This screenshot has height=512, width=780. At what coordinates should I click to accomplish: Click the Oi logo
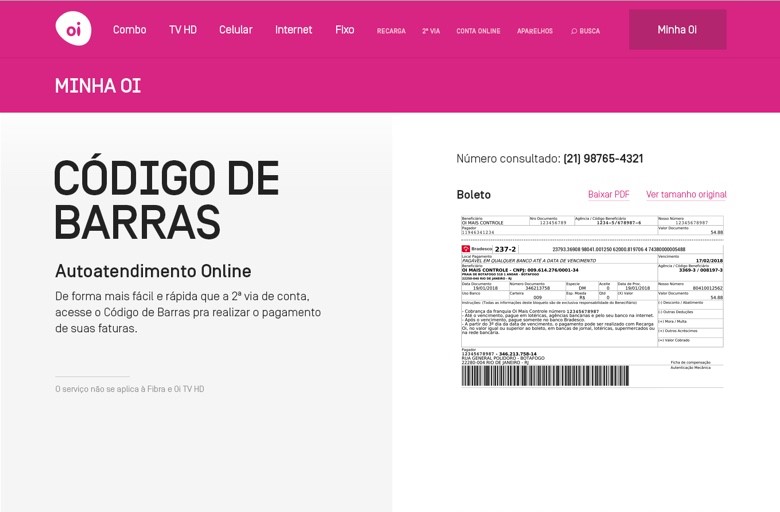74,29
